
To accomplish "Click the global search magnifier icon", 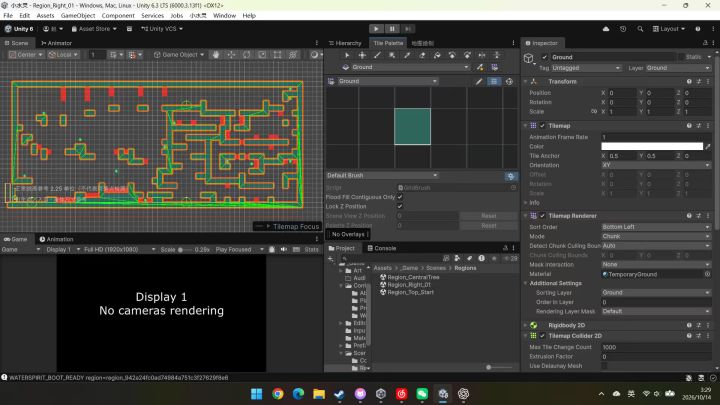I will 640,29.
